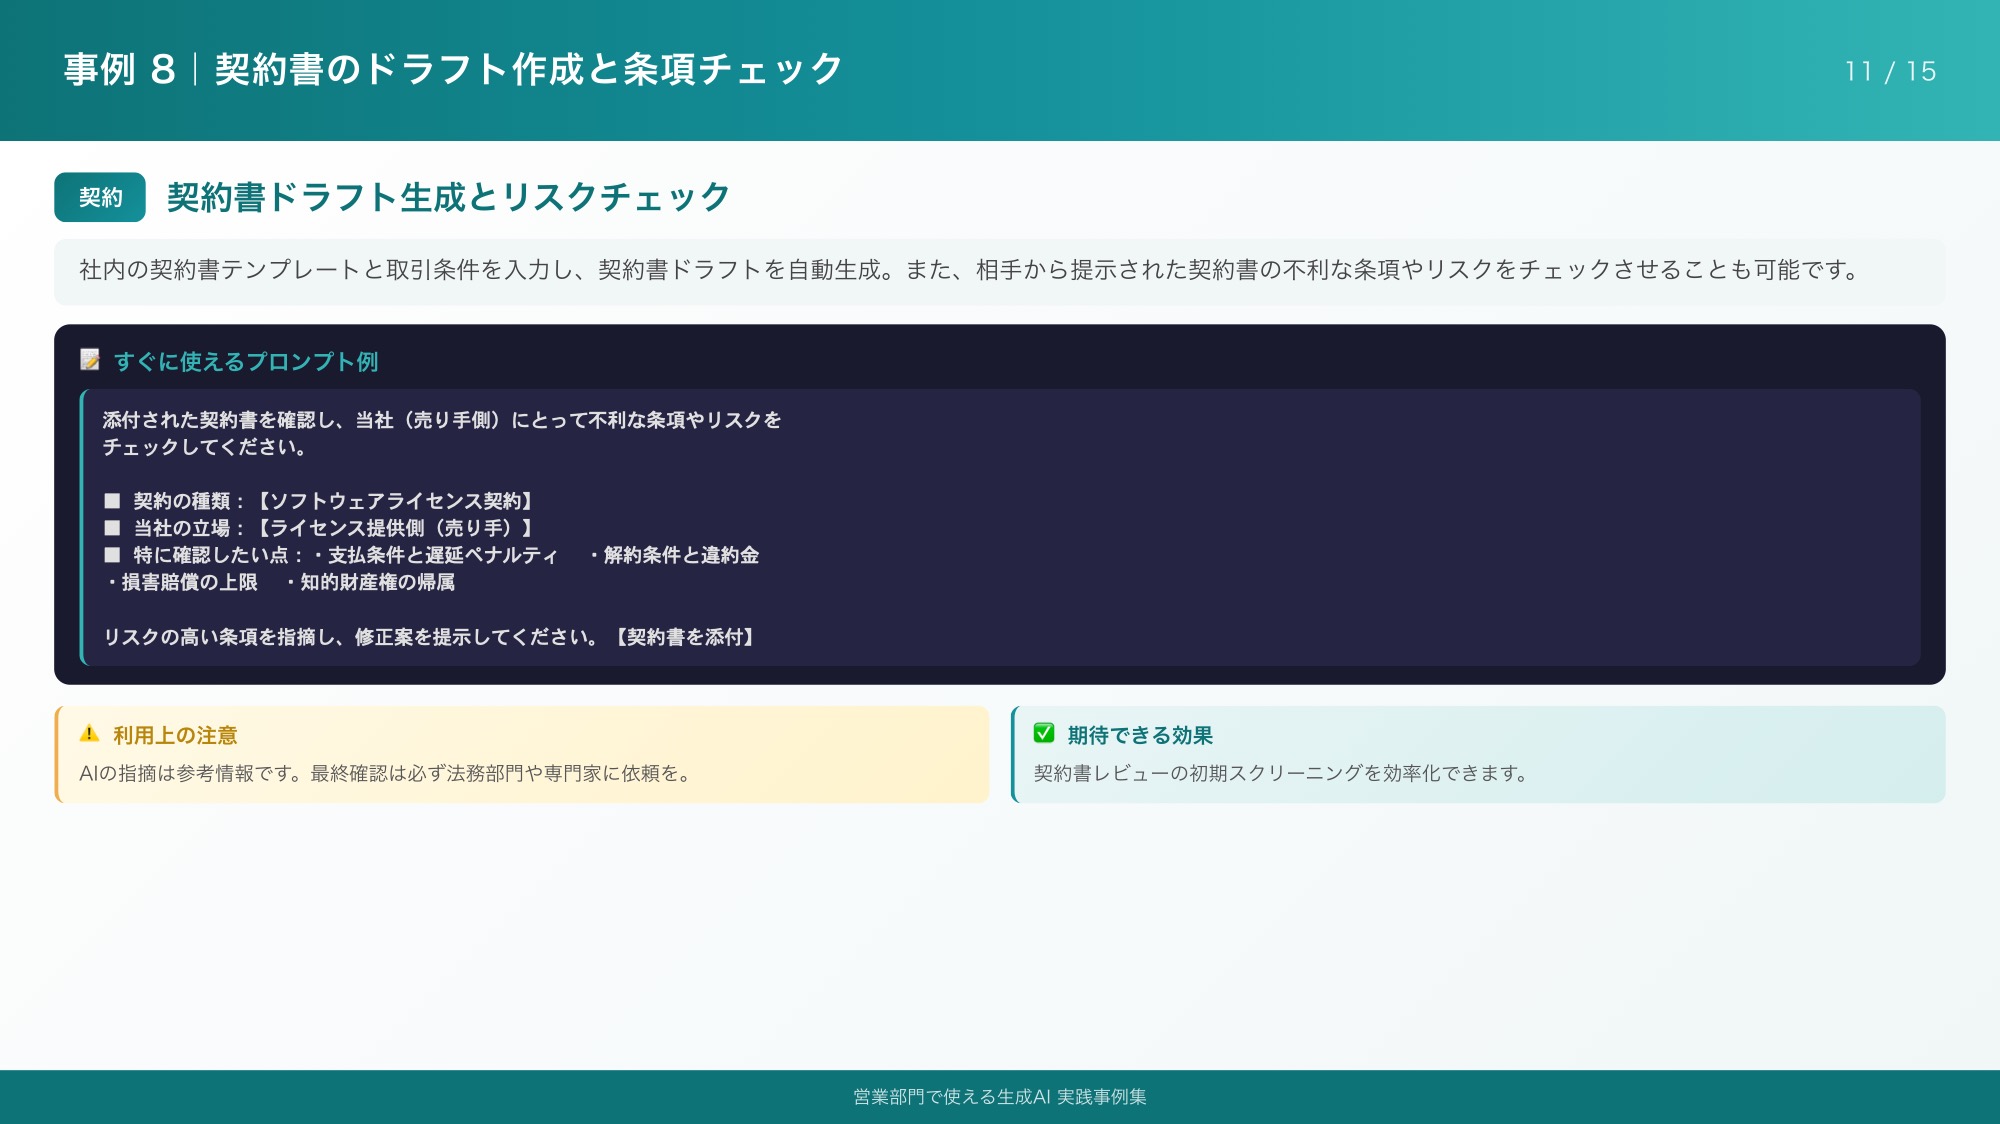Click the すぐに使えるプロンプト例 heading
This screenshot has width=2000, height=1124.
click(x=246, y=361)
